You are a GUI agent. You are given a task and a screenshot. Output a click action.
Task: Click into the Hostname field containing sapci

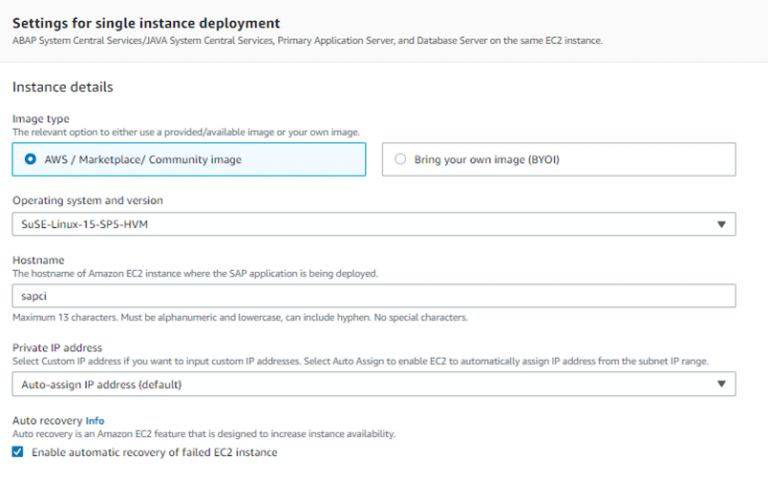click(373, 296)
